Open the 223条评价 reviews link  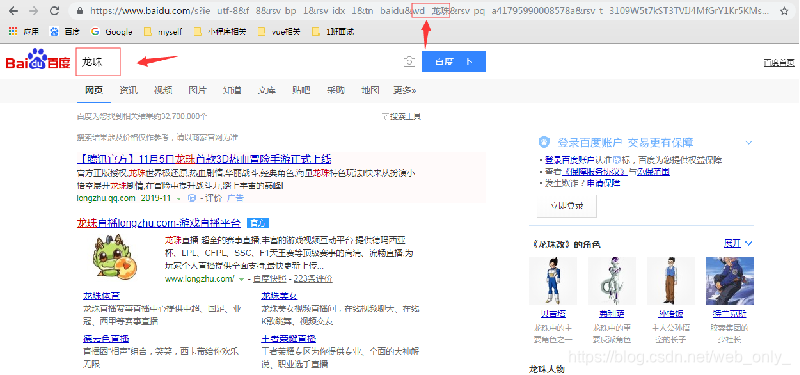coord(313,279)
